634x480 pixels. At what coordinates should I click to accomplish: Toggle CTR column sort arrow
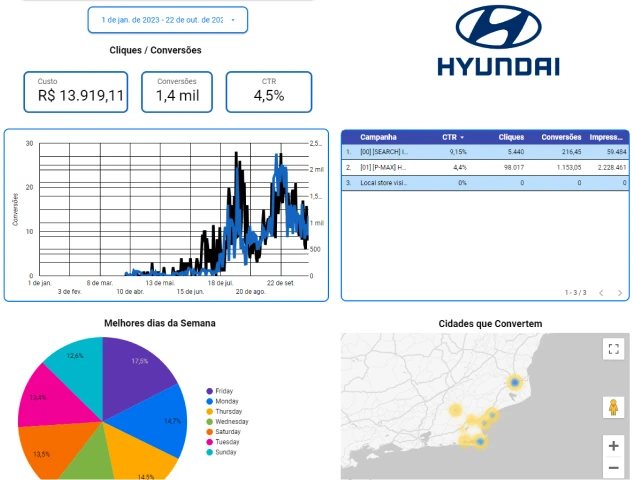[x=462, y=137]
